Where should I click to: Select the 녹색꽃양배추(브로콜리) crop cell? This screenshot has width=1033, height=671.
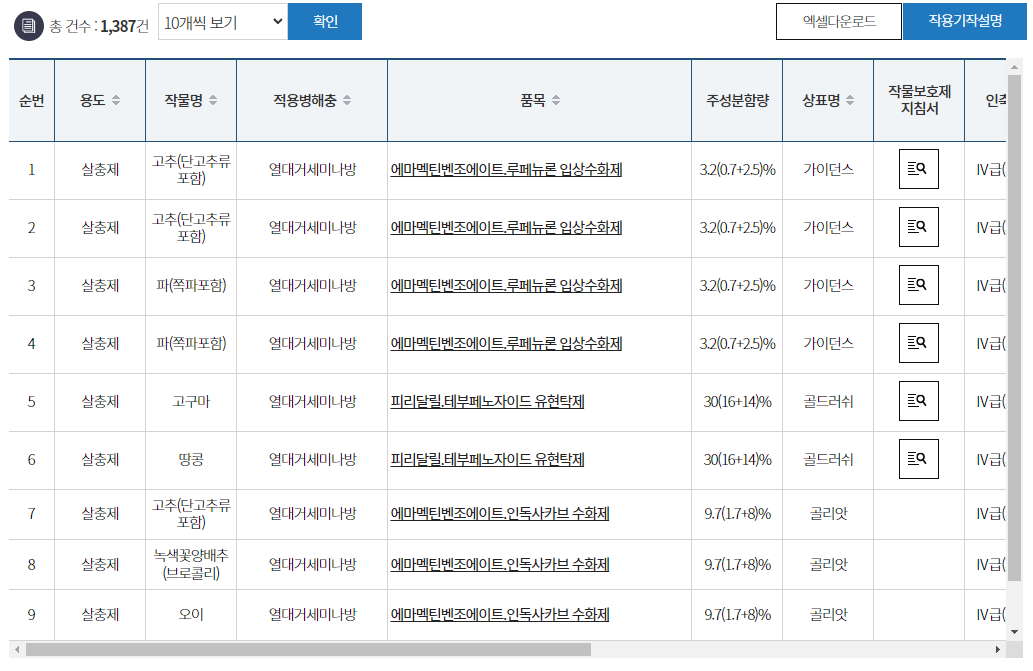pyautogui.click(x=191, y=565)
